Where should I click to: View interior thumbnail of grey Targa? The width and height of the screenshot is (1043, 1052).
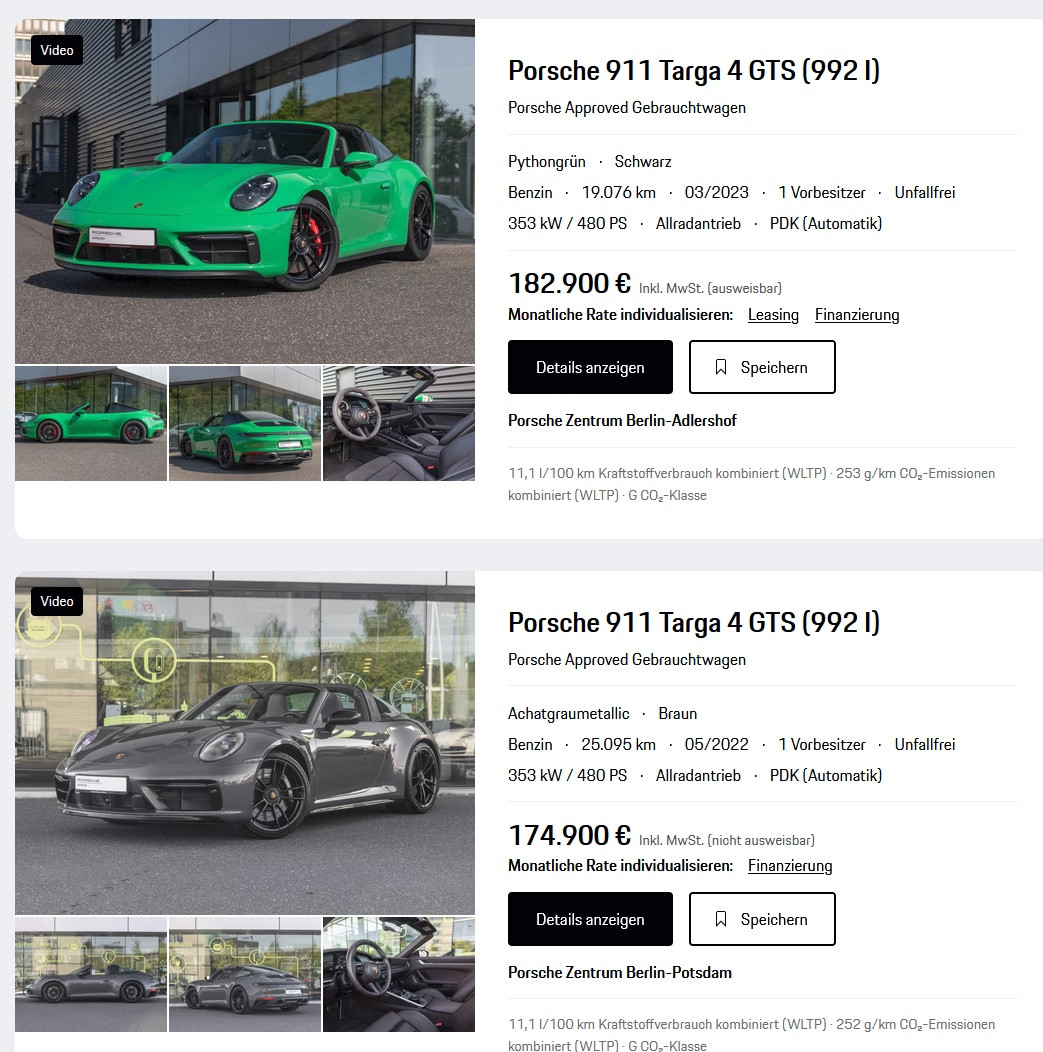399,975
